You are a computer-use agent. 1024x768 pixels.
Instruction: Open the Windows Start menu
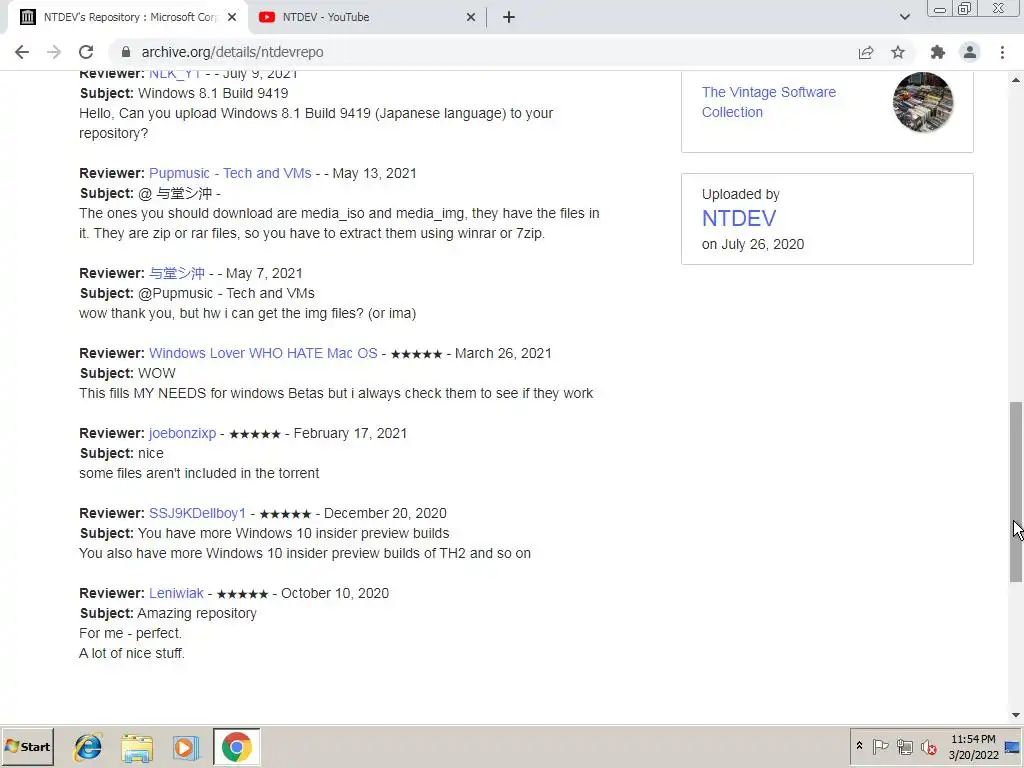(27, 746)
